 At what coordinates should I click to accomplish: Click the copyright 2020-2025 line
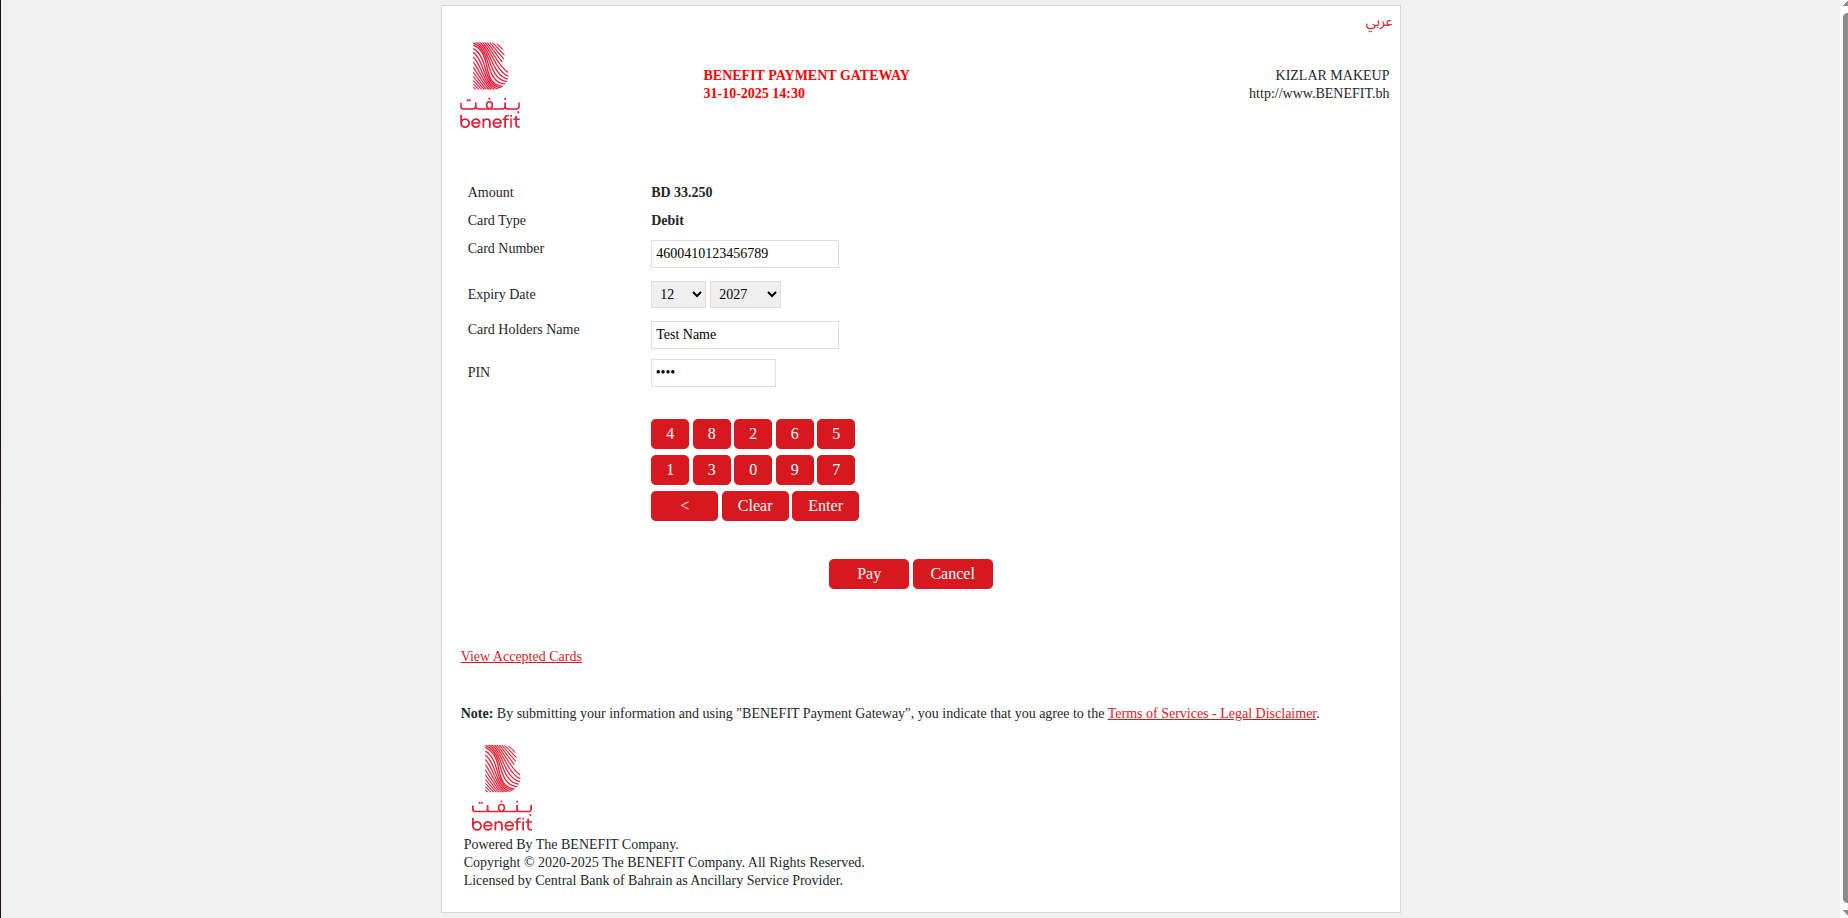664,863
